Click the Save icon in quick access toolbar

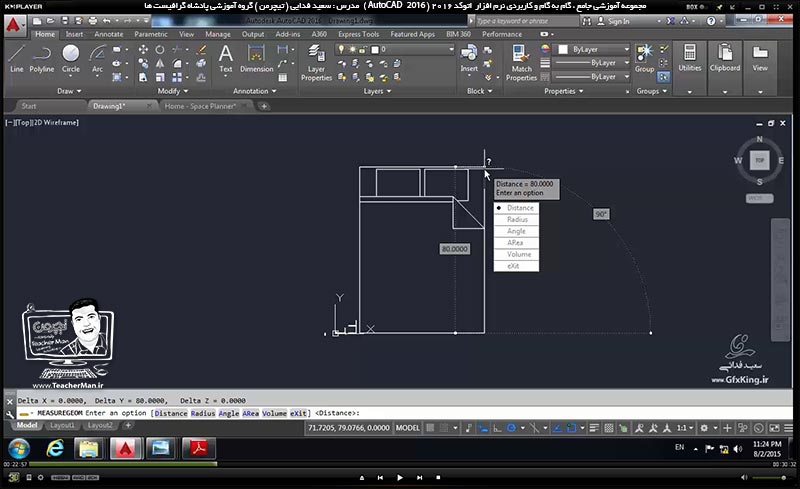pos(65,21)
